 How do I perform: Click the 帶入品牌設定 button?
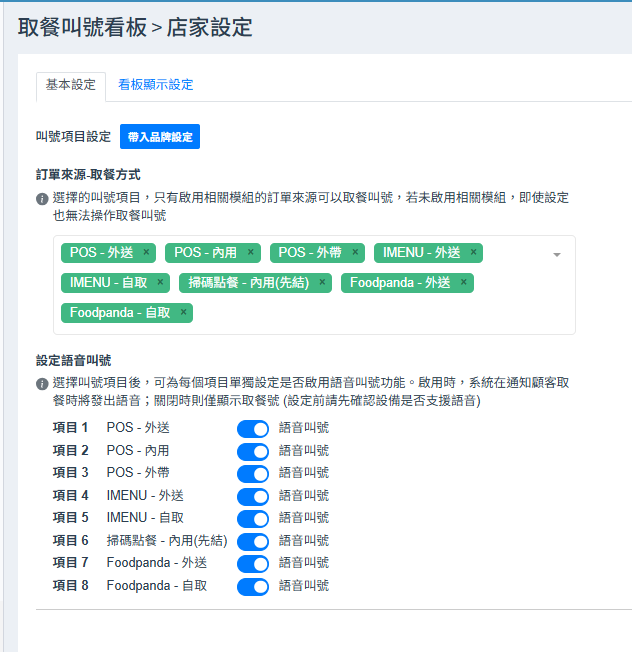point(160,137)
